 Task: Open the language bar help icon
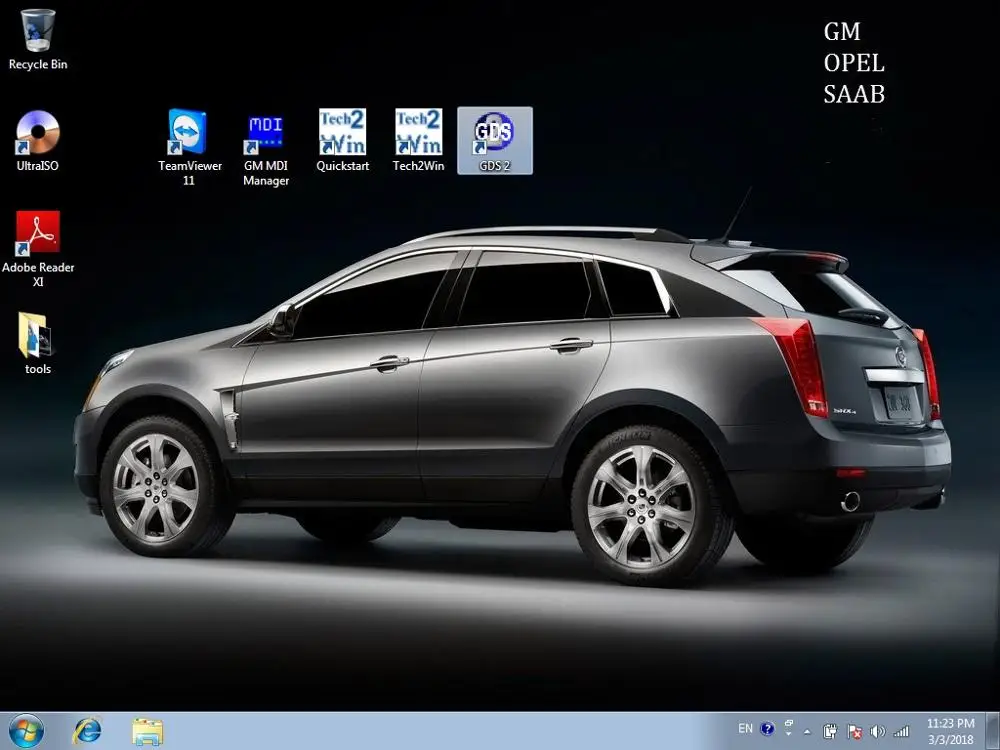(x=767, y=728)
